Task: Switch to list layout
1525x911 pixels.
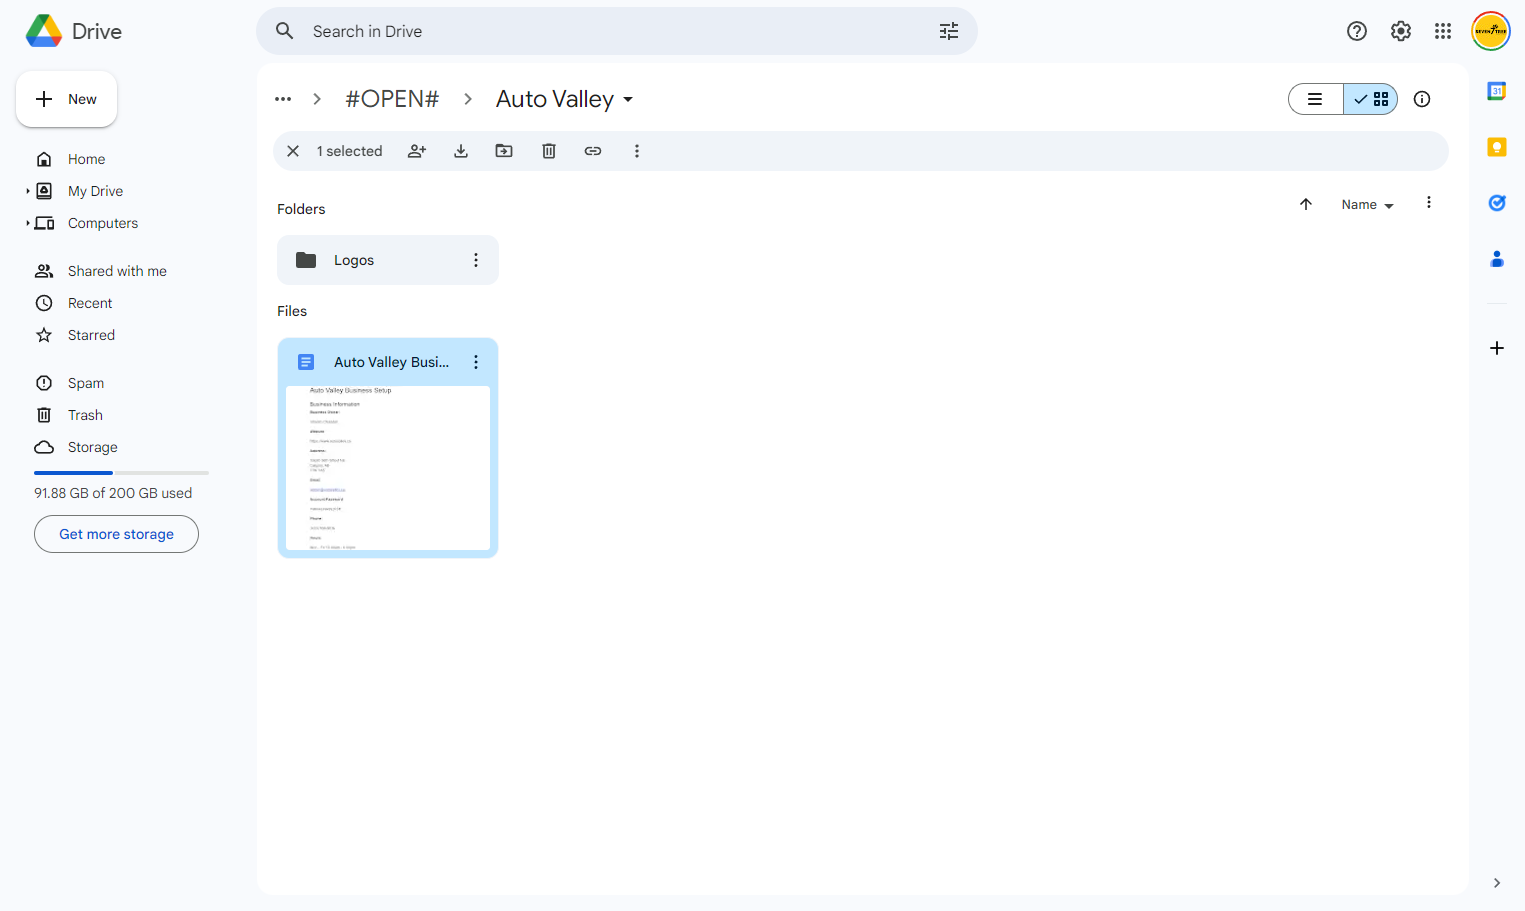Action: tap(1316, 99)
